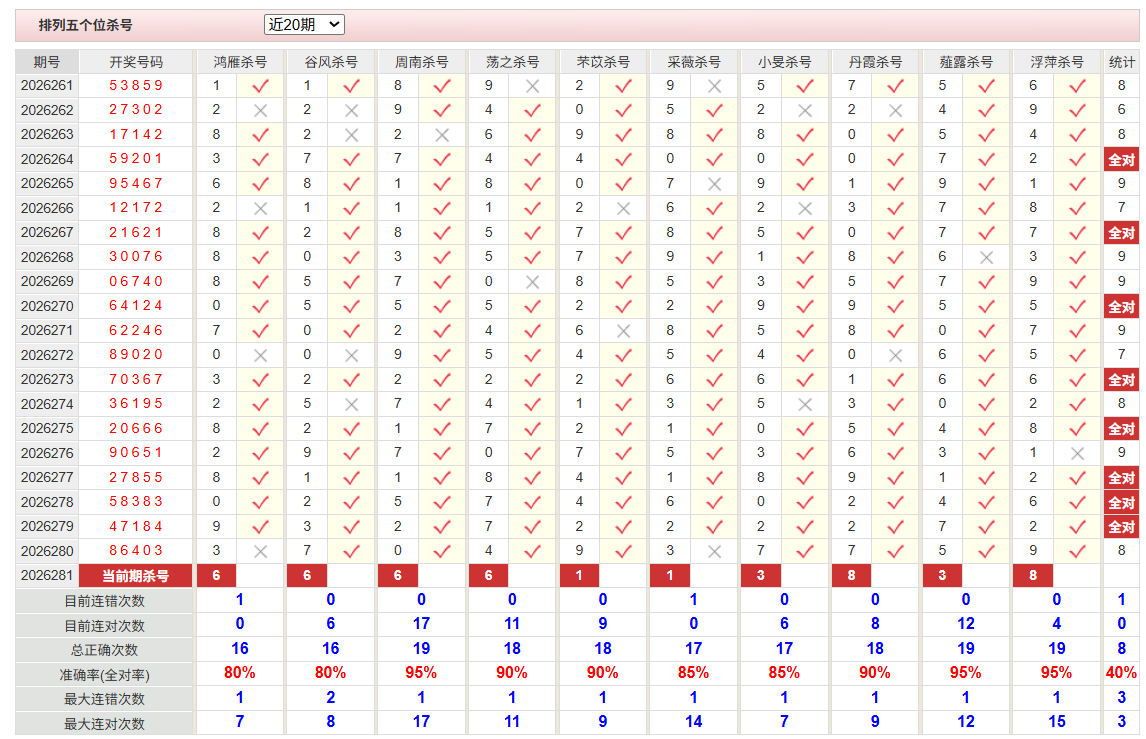Image resolution: width=1146 pixels, height=739 pixels.
Task: Click the red current-period badge under 小旻杀号
Action: [x=761, y=576]
